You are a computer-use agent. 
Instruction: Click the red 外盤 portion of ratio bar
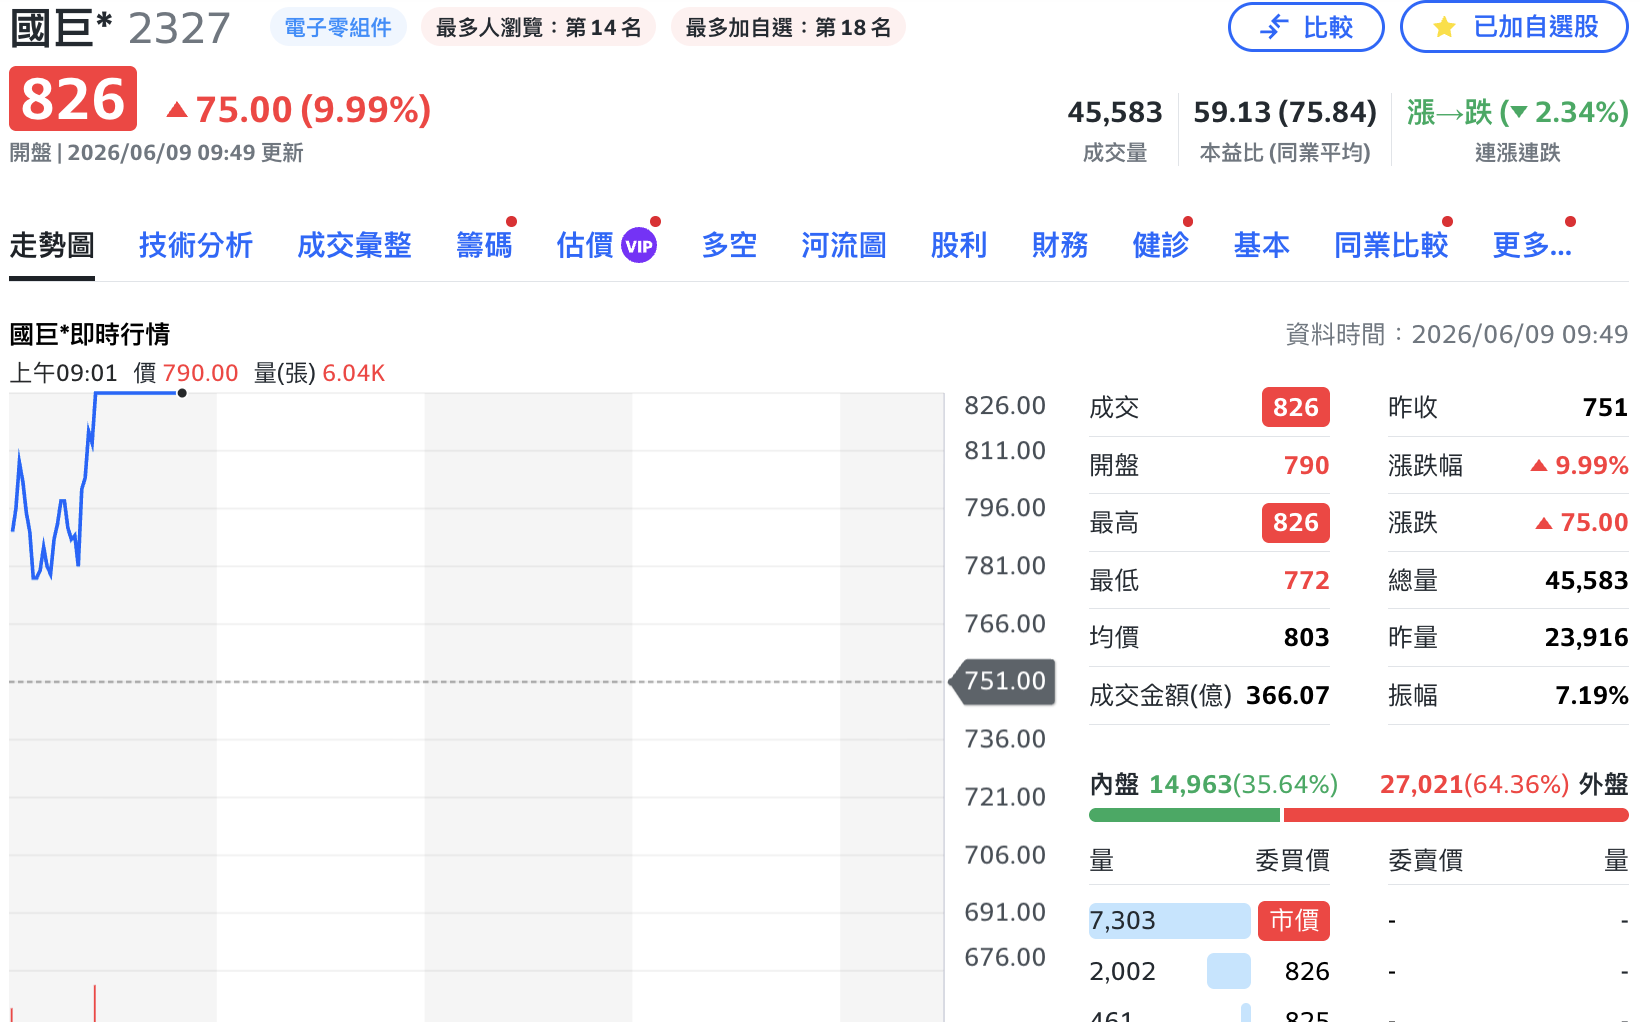click(1456, 815)
